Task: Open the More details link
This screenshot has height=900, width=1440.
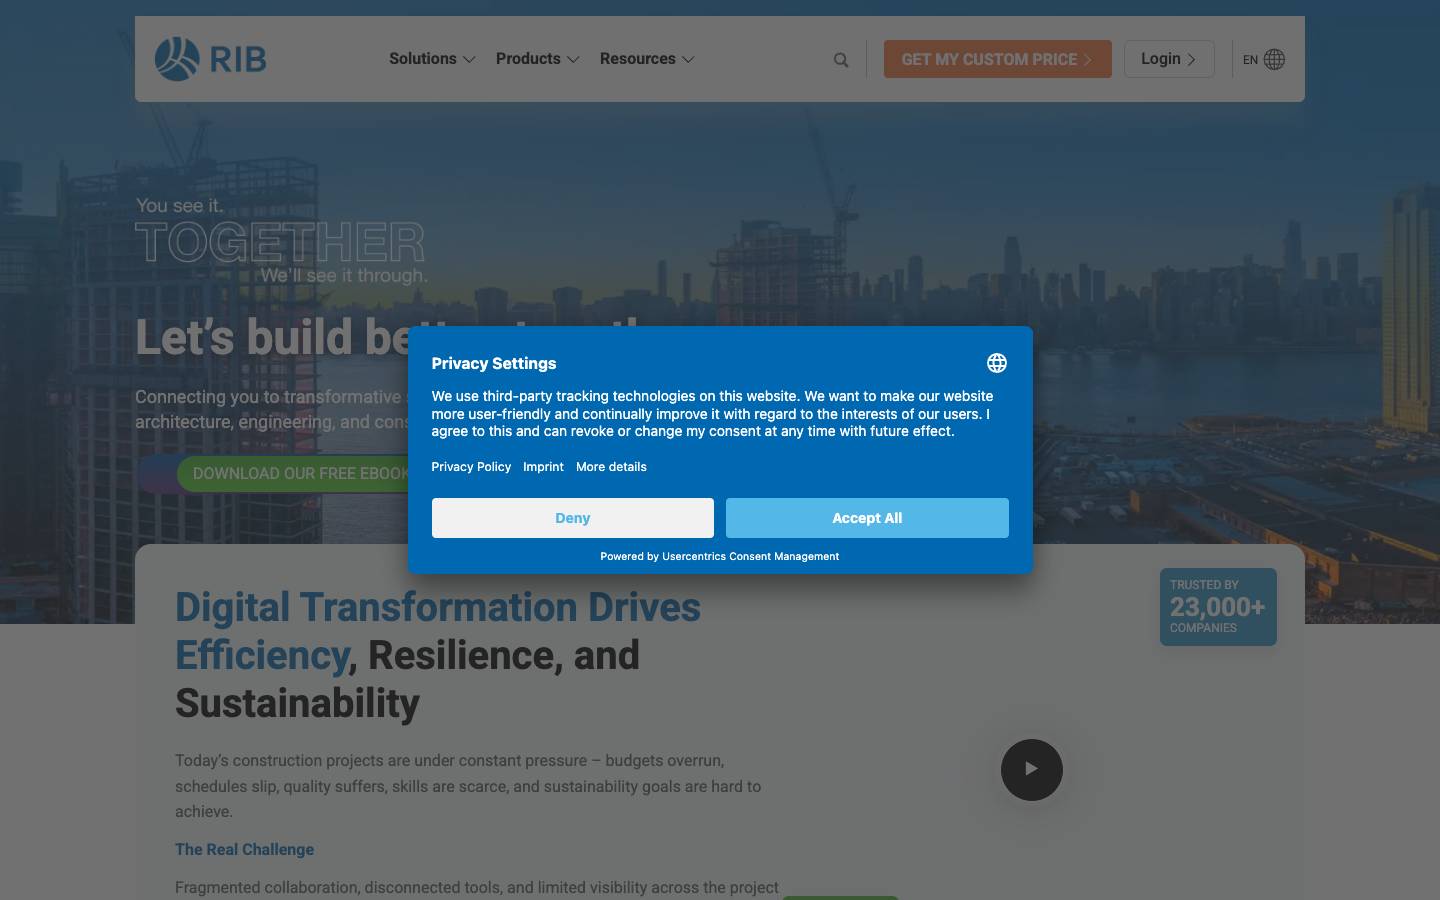Action: click(611, 467)
